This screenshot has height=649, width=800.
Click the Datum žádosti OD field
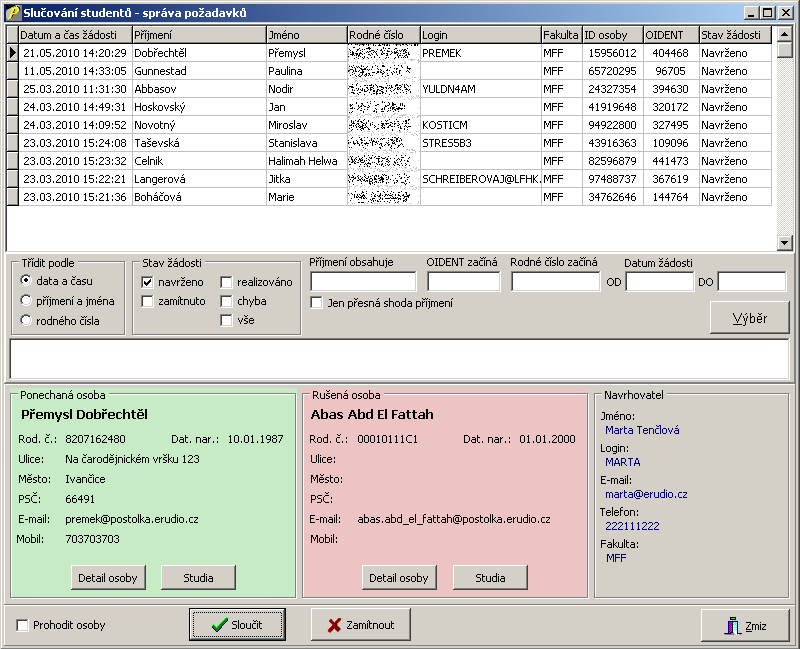(659, 282)
